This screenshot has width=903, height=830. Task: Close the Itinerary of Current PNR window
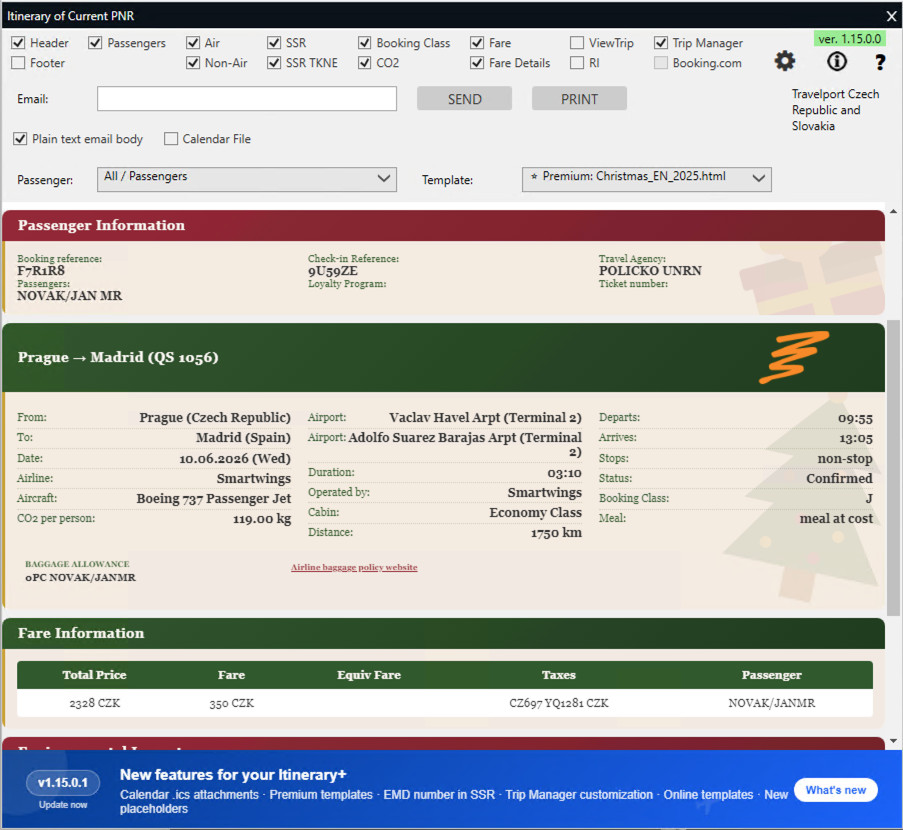[891, 15]
